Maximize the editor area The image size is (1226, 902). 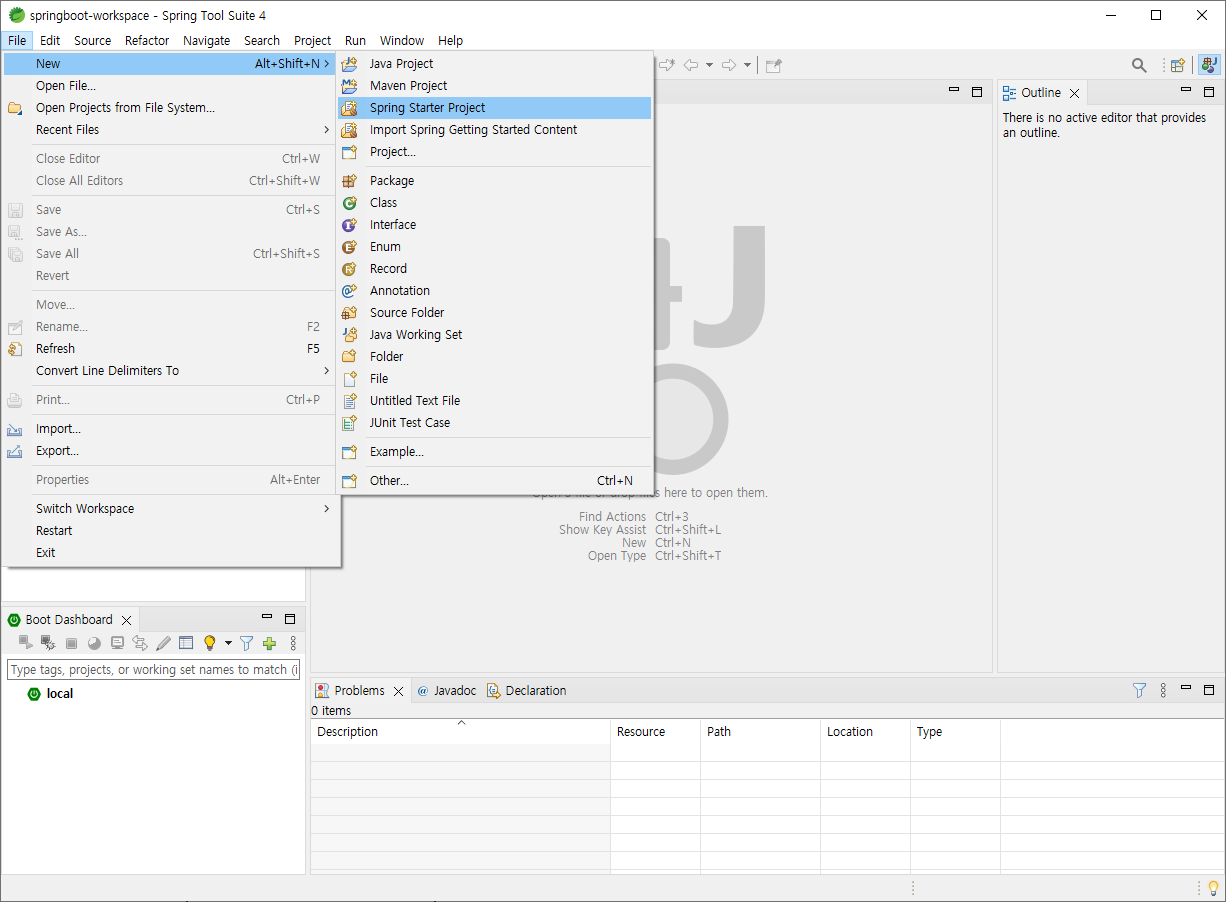(x=977, y=92)
